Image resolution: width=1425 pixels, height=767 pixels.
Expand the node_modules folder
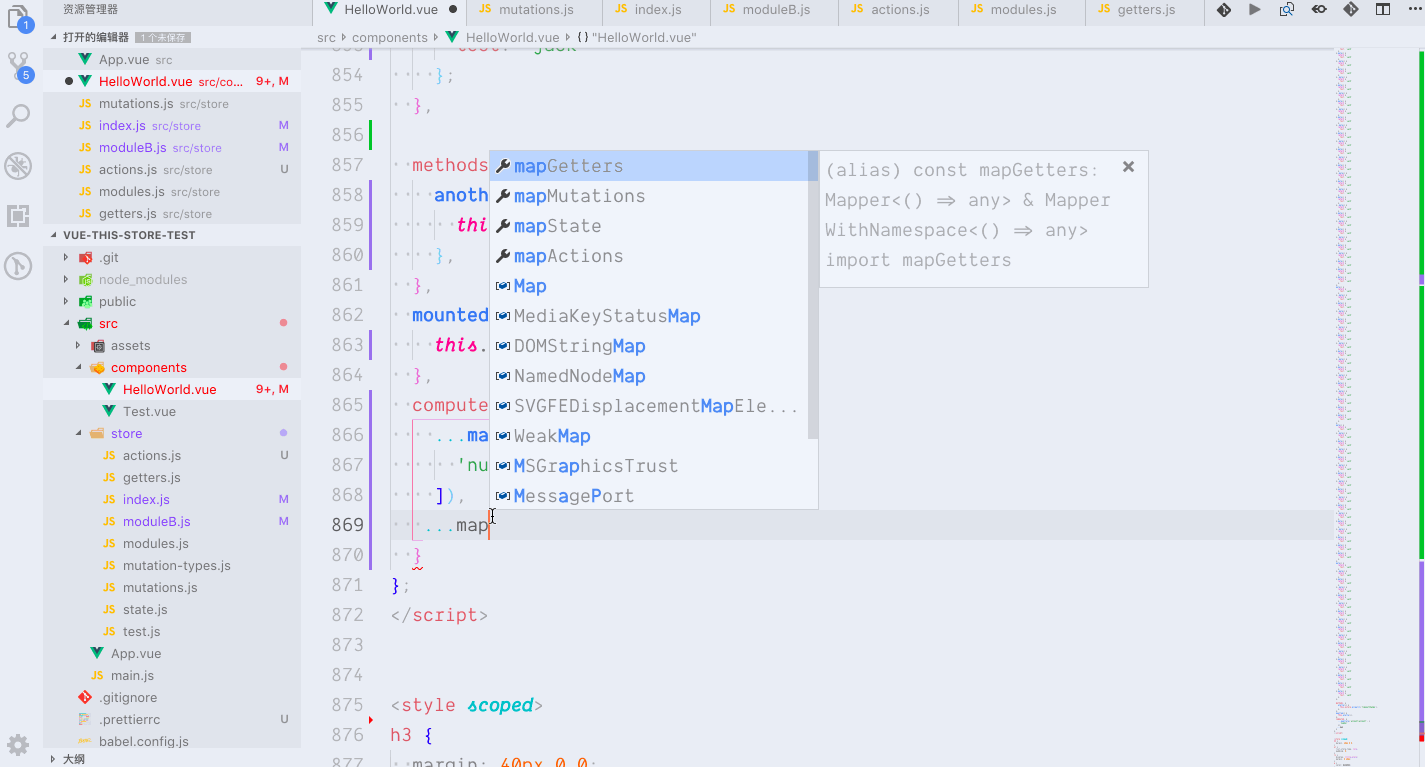point(67,279)
